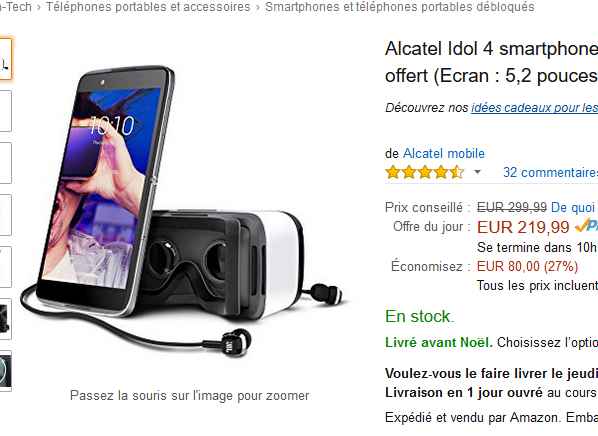Open the Alcatel mobile brand link

click(444, 153)
